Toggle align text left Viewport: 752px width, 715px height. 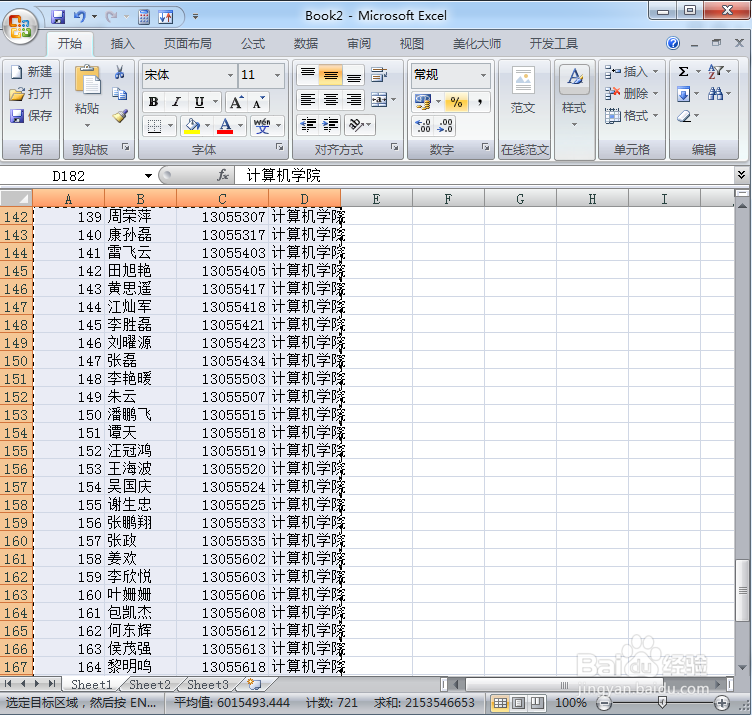(308, 100)
